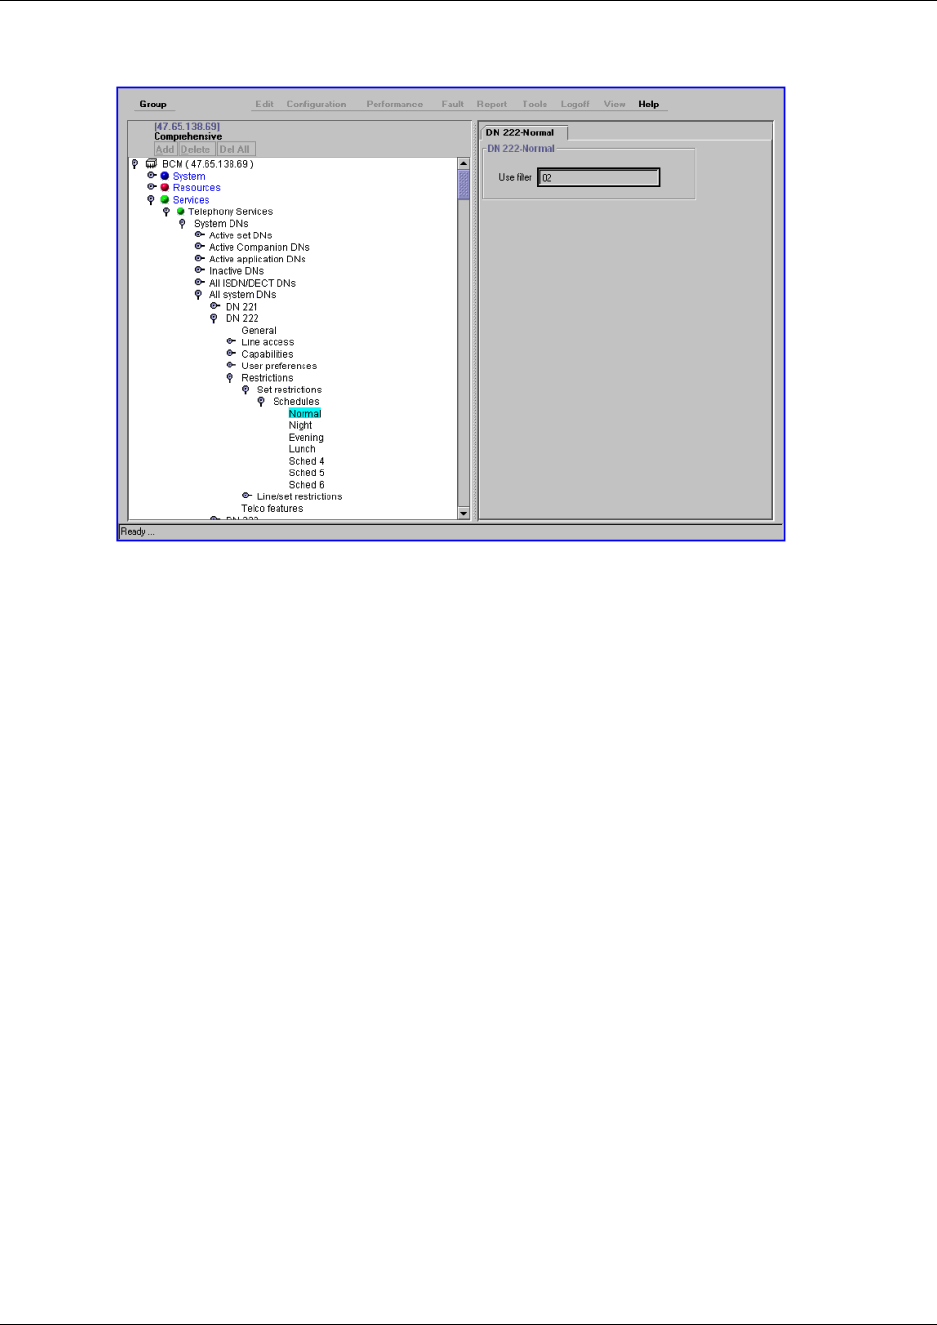This screenshot has width=937, height=1325.
Task: Click tree scrollbar up arrow
Action: 463,164
